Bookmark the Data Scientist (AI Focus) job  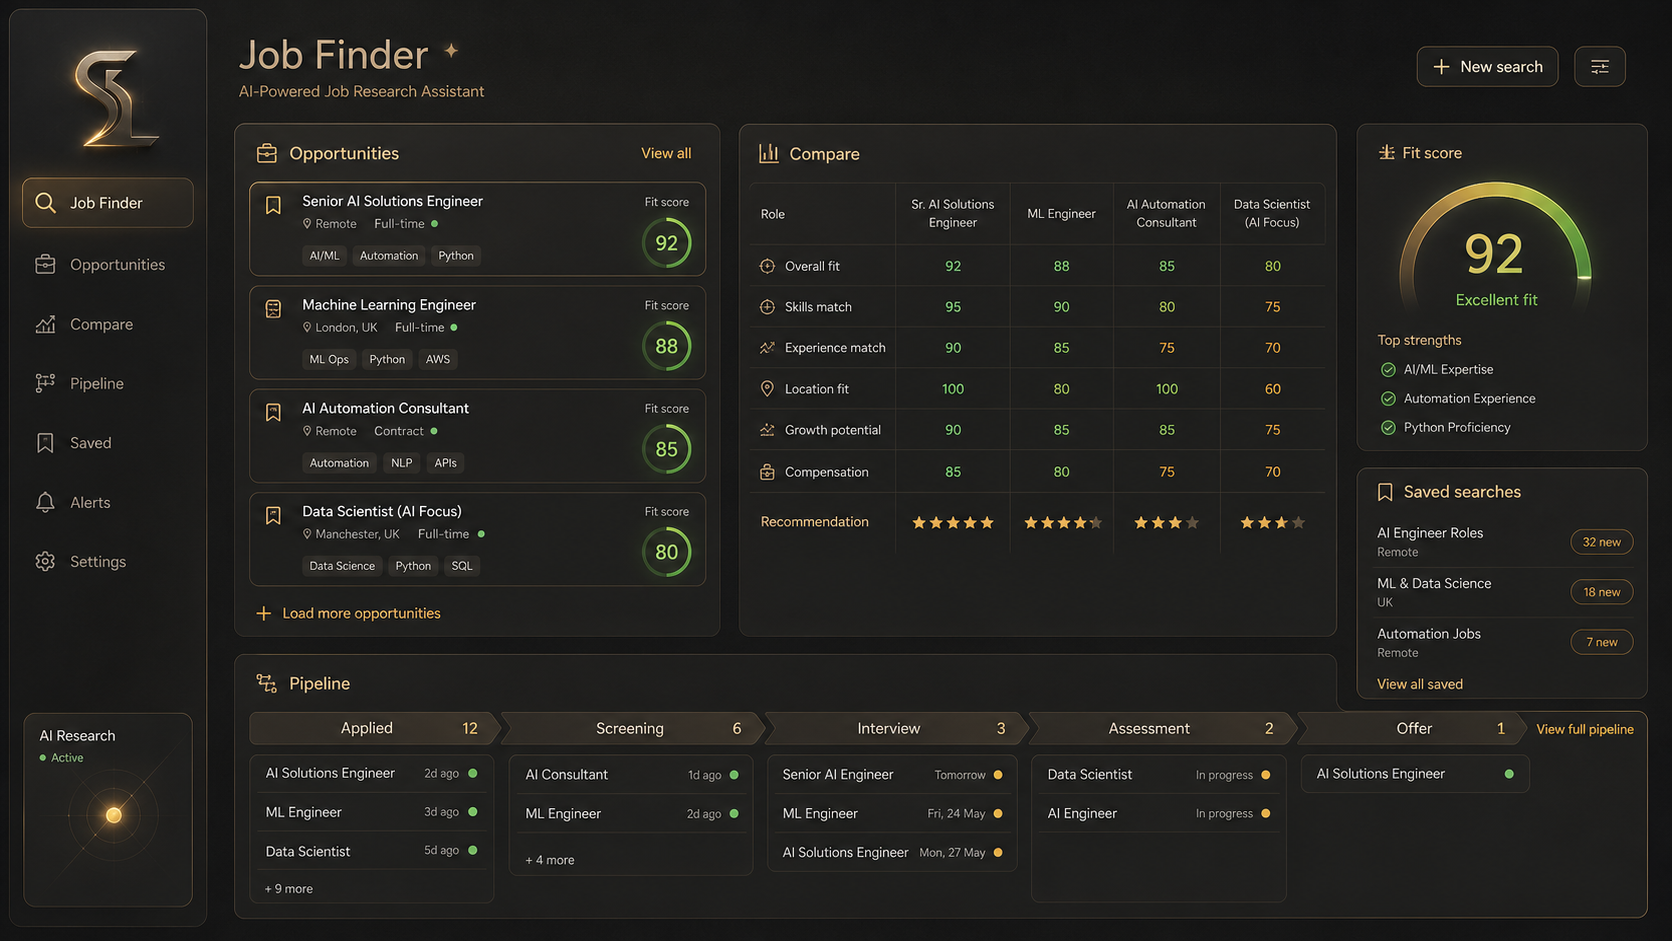click(x=273, y=515)
